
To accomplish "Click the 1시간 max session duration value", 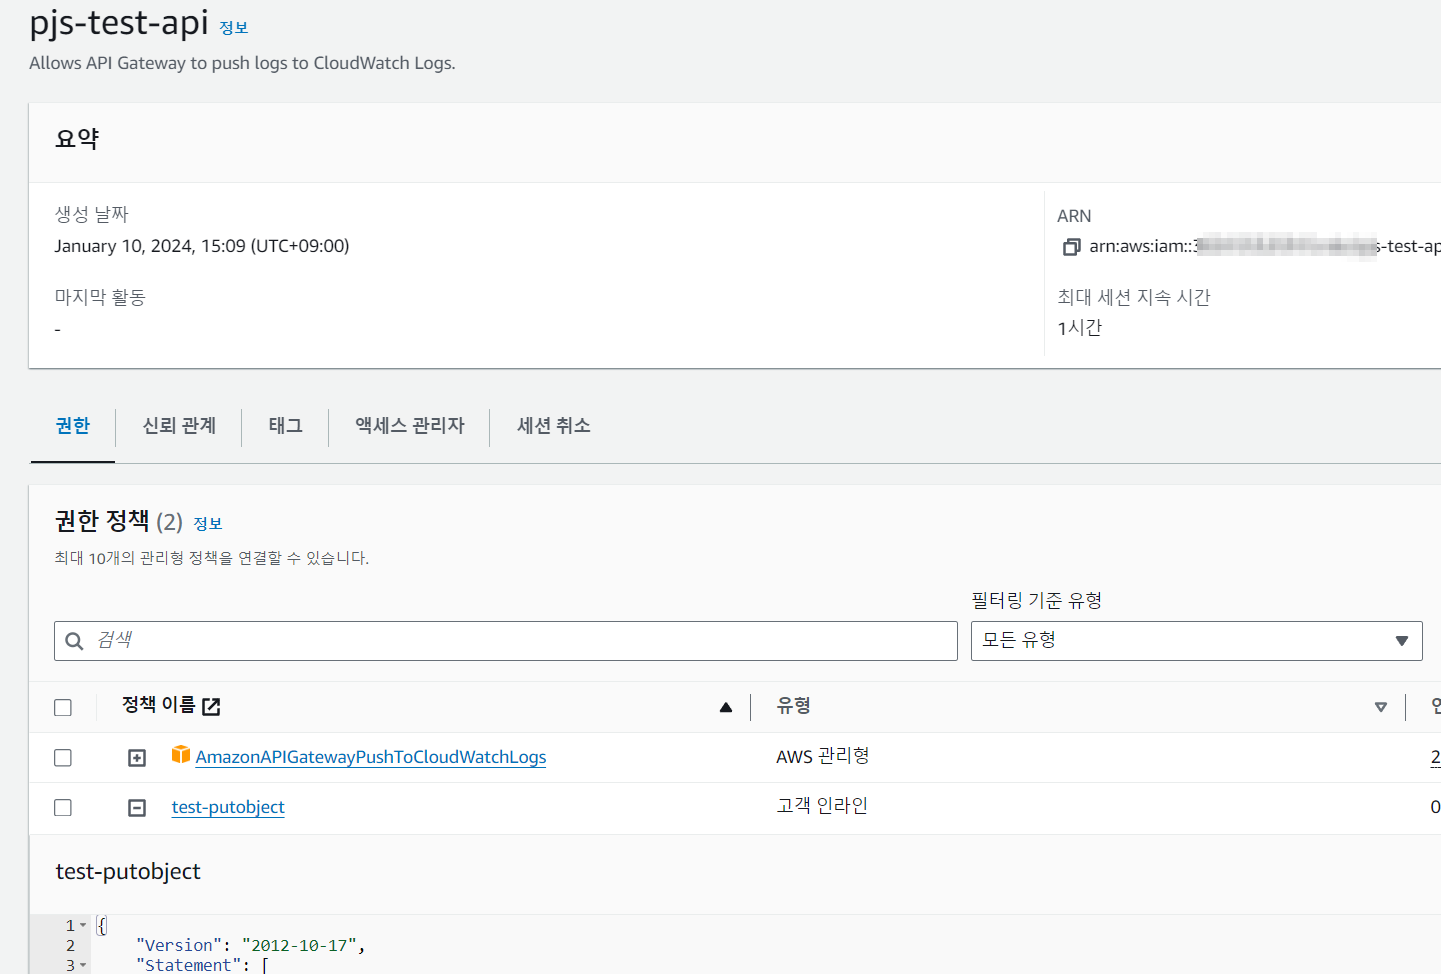I will pyautogui.click(x=1080, y=328).
